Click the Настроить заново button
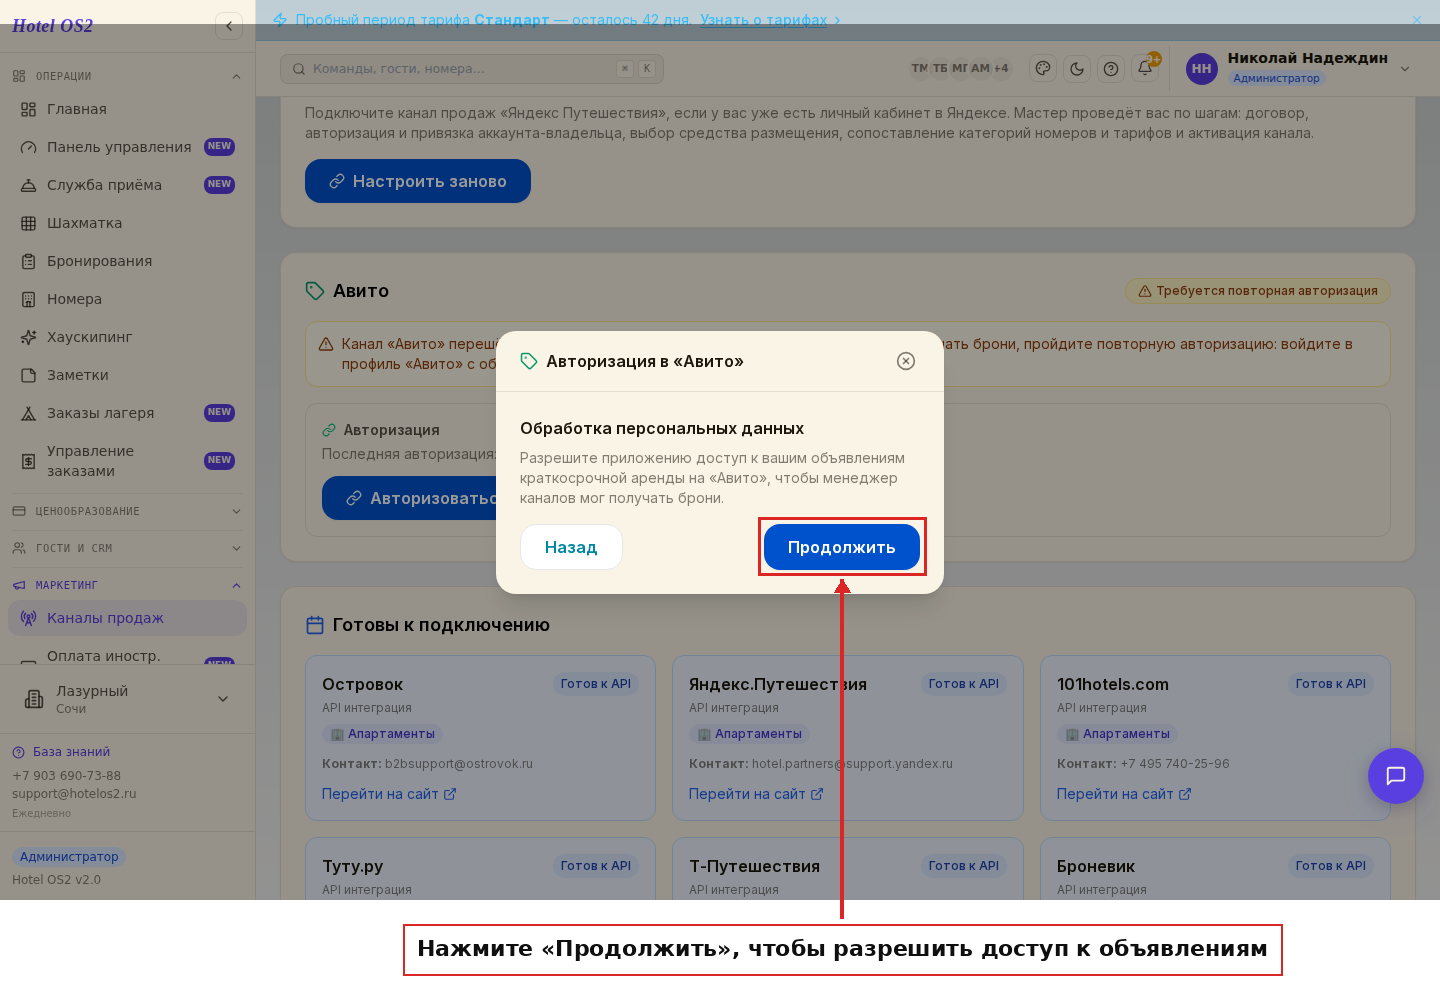The image size is (1440, 999). [x=418, y=181]
